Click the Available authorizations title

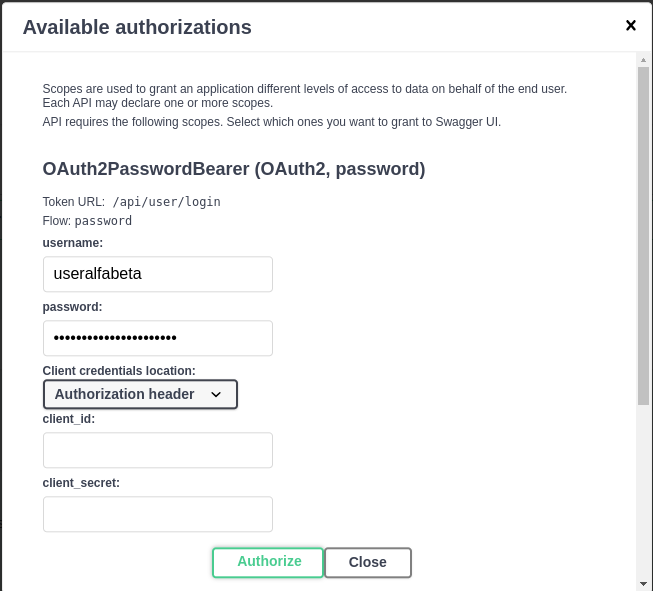click(x=137, y=27)
